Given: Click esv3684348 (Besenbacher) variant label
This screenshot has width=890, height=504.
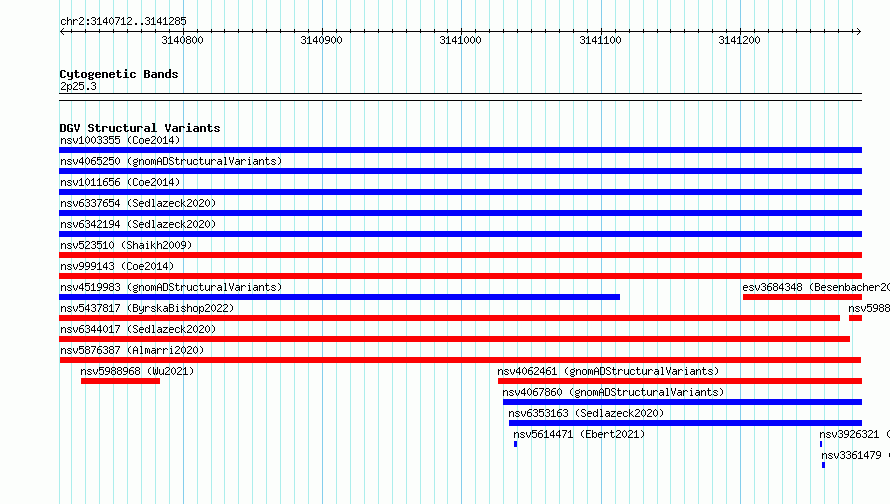Looking at the screenshot, I should (x=816, y=287).
